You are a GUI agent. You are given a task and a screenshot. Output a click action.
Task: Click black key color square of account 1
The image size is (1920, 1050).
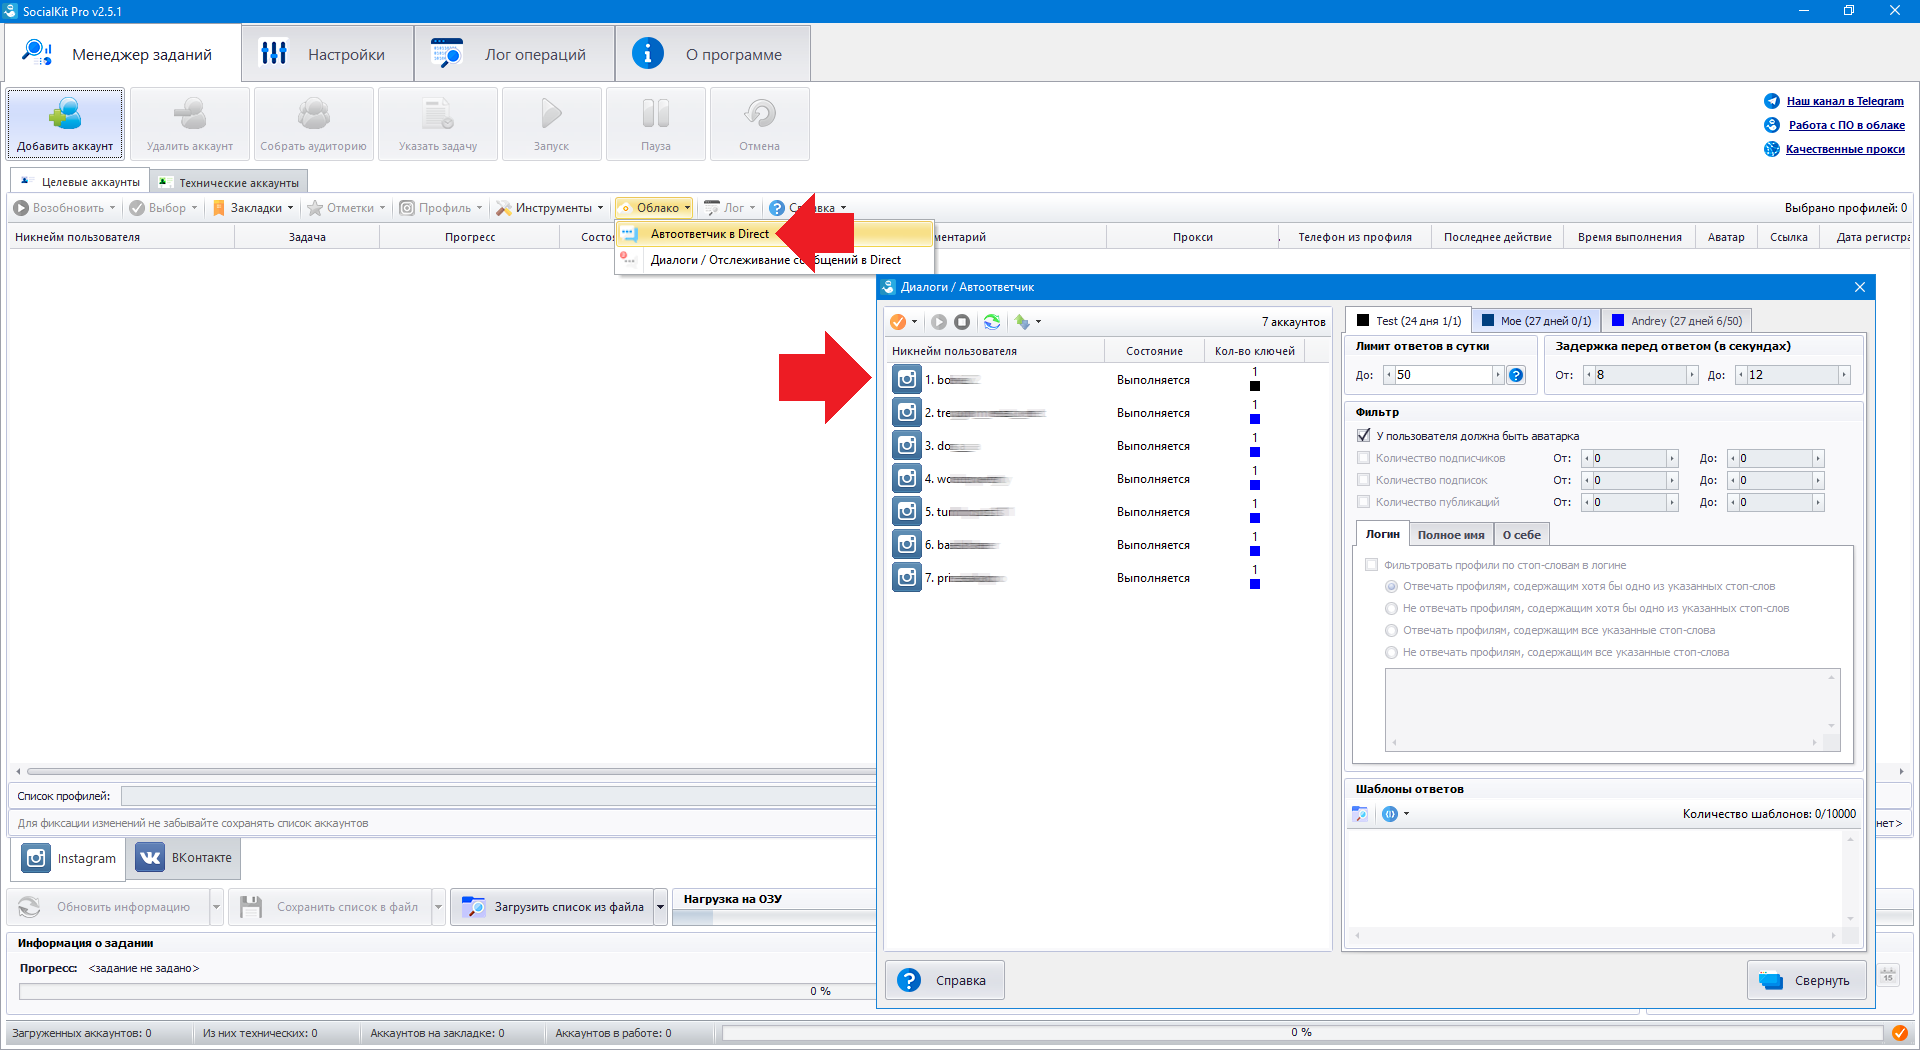pyautogui.click(x=1255, y=386)
